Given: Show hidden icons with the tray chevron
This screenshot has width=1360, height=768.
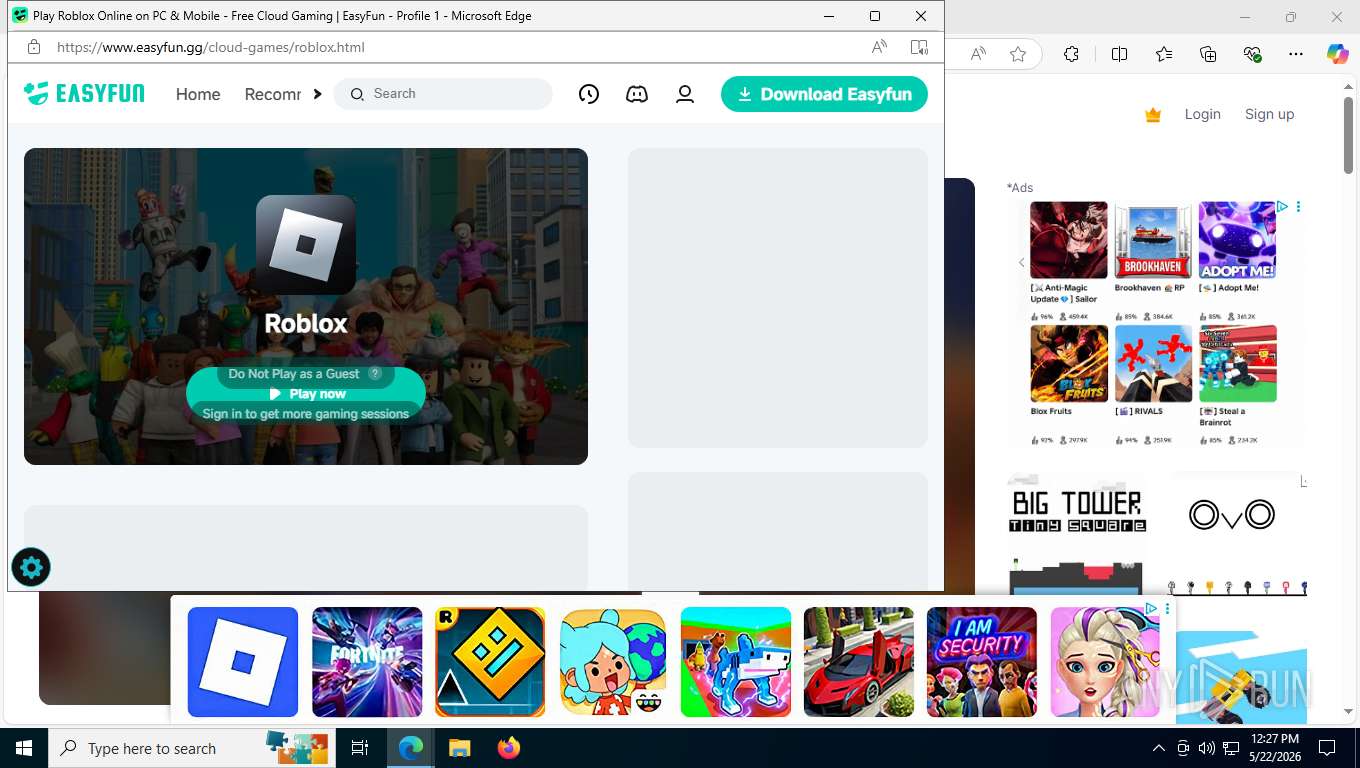Looking at the screenshot, I should point(1159,748).
